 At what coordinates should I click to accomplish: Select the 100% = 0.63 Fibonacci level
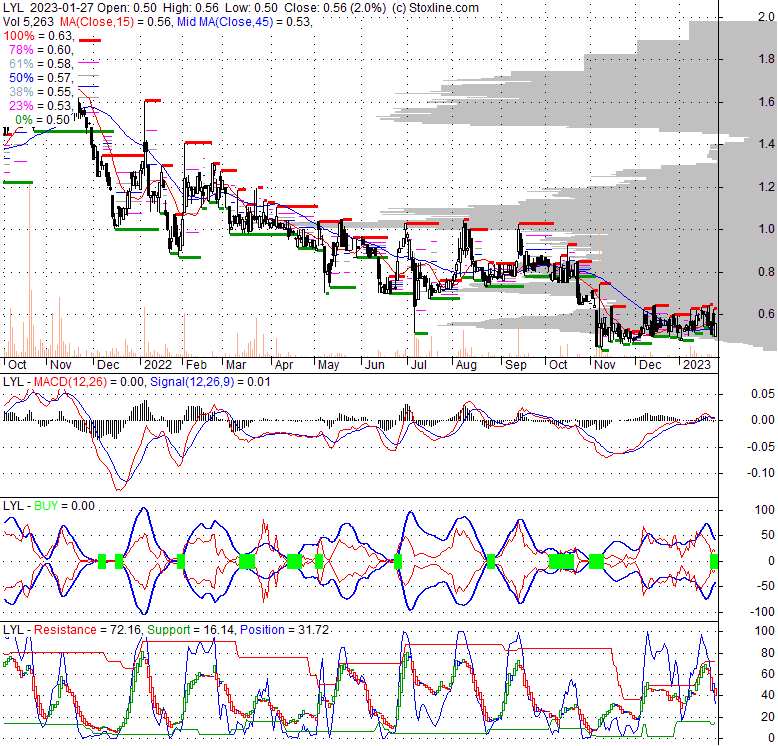coord(38,36)
